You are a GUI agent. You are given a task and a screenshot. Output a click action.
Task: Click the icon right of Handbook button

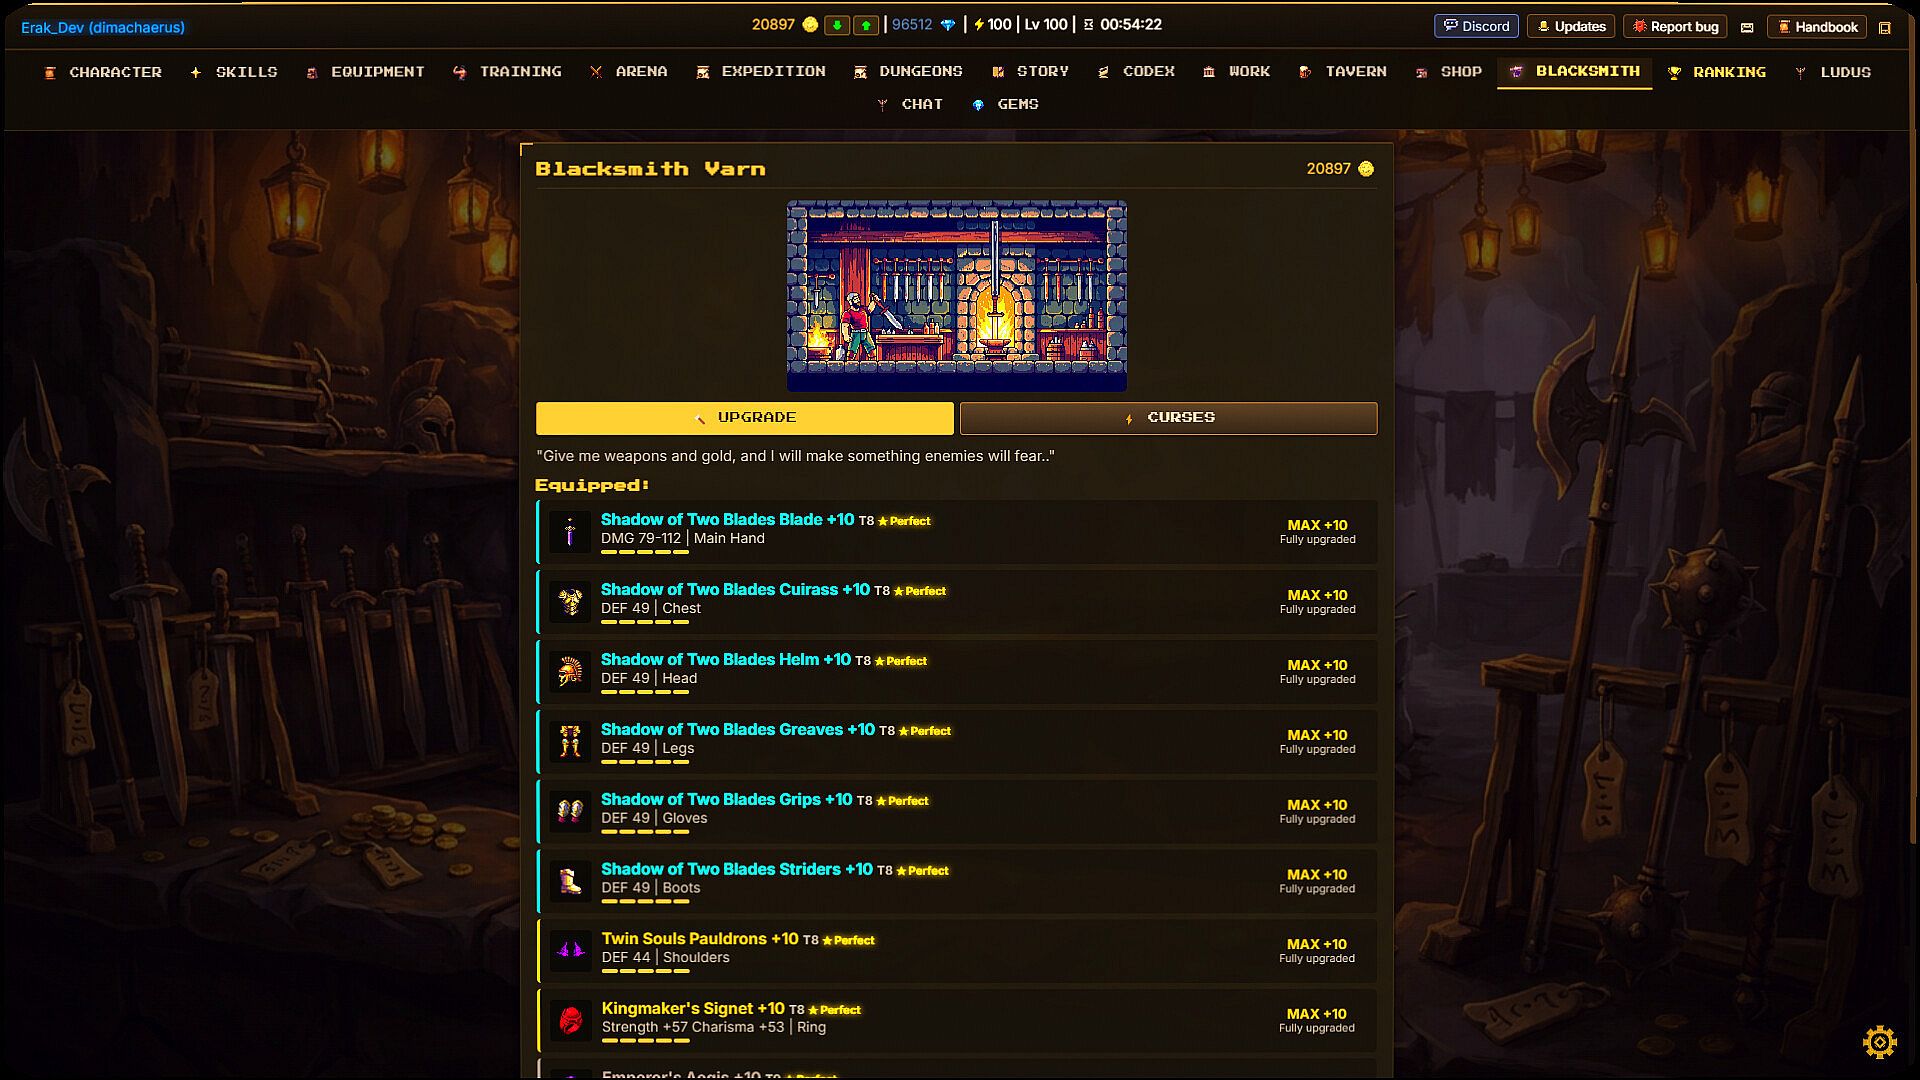click(1885, 27)
